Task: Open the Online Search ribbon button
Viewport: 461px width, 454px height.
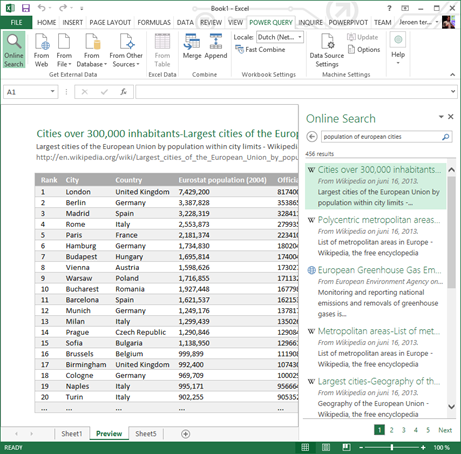Action: coord(14,50)
